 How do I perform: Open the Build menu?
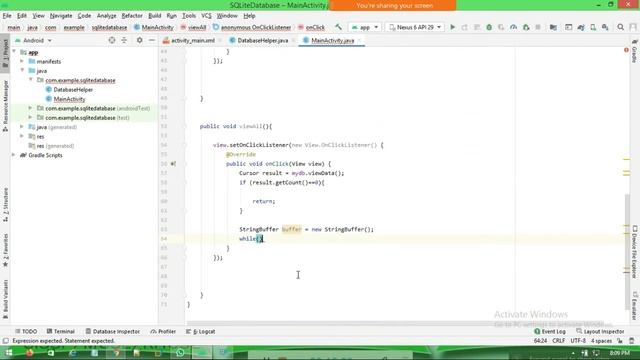[154, 16]
